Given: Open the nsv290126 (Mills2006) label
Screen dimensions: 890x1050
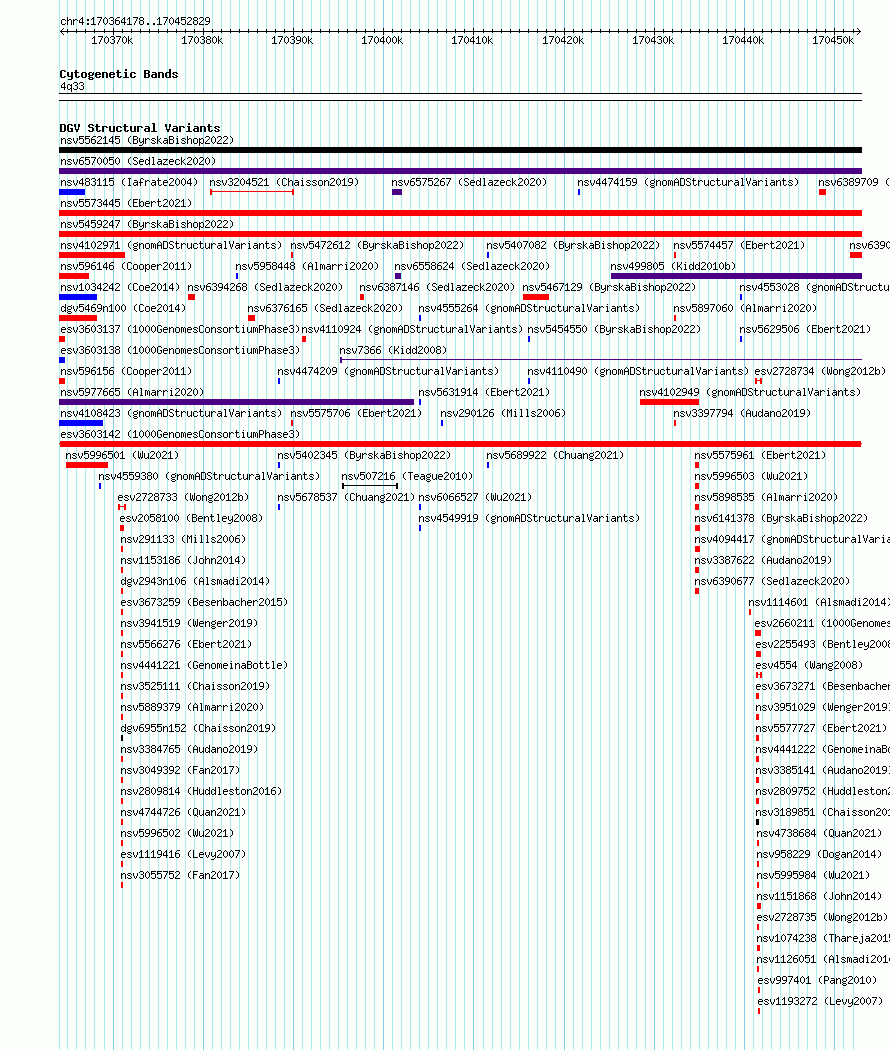Looking at the screenshot, I should [503, 413].
